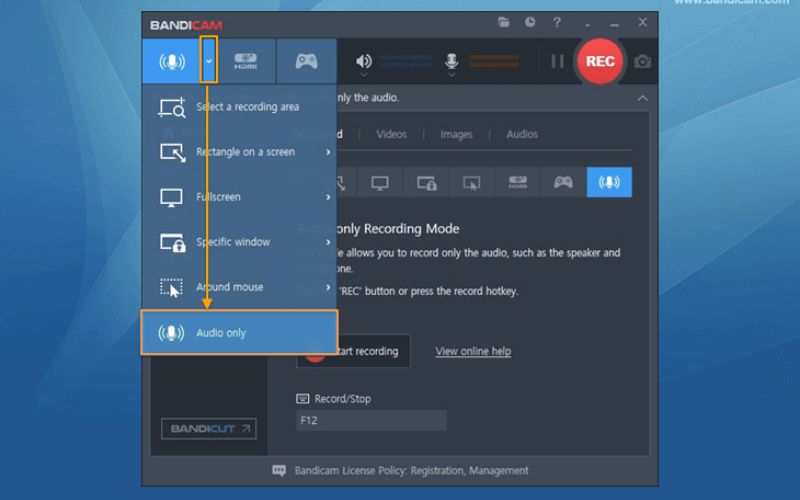Select specific window lock icon in mode row
800x500 pixels.
(x=426, y=183)
